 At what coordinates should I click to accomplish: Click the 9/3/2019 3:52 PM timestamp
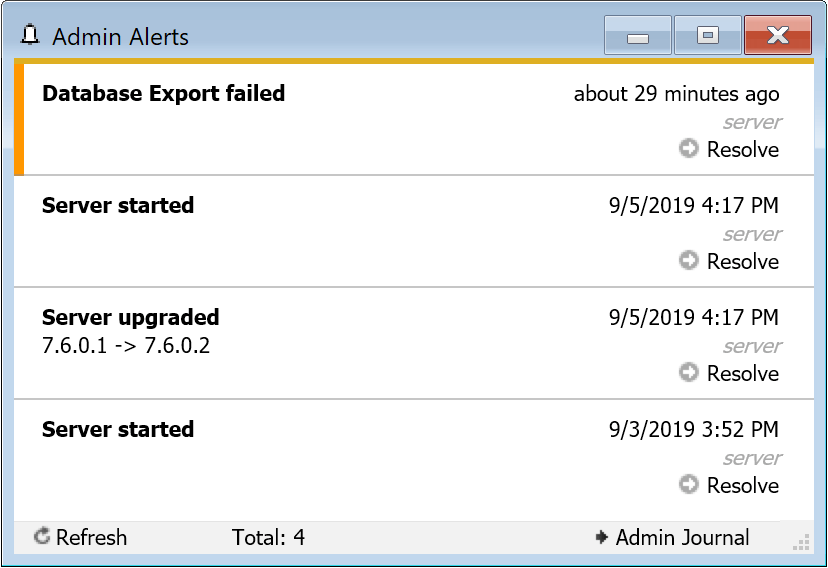693,430
